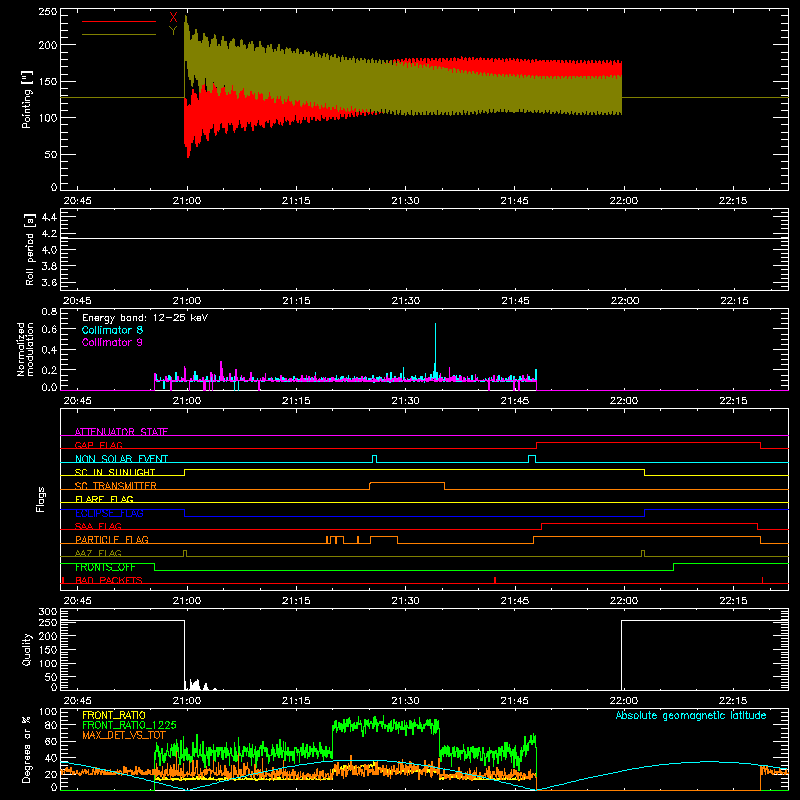This screenshot has height=800, width=800.
Task: Click the 250 tick label on Pointing axis
Action: pos(48,12)
